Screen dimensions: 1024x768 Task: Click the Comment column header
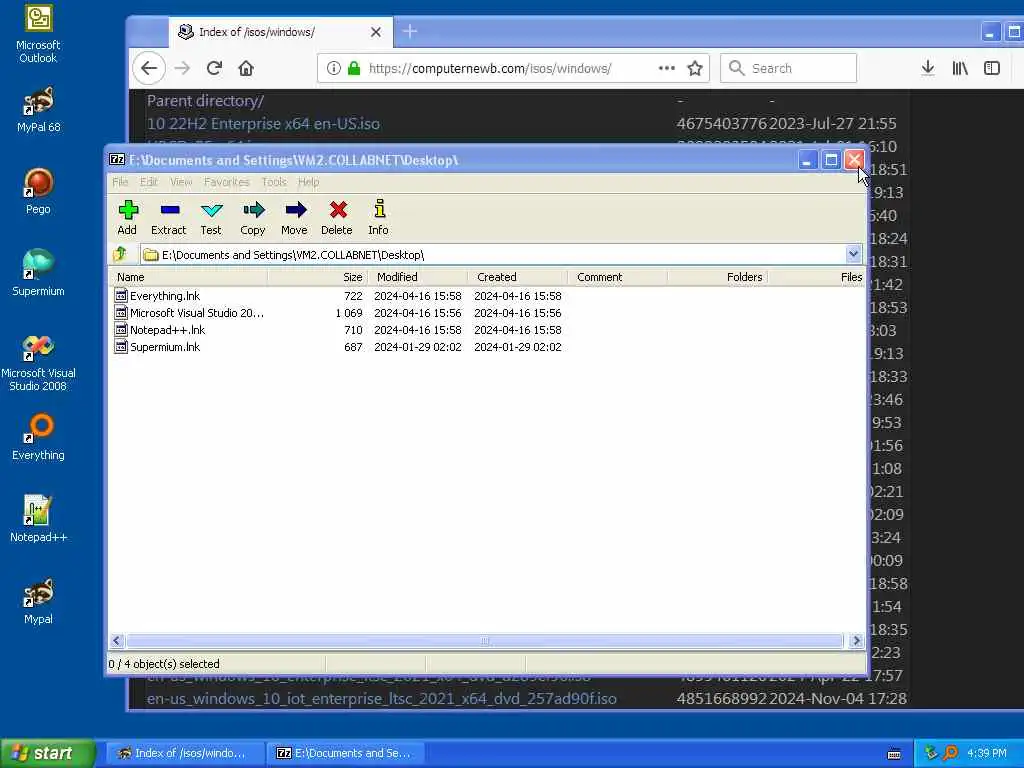click(x=618, y=277)
